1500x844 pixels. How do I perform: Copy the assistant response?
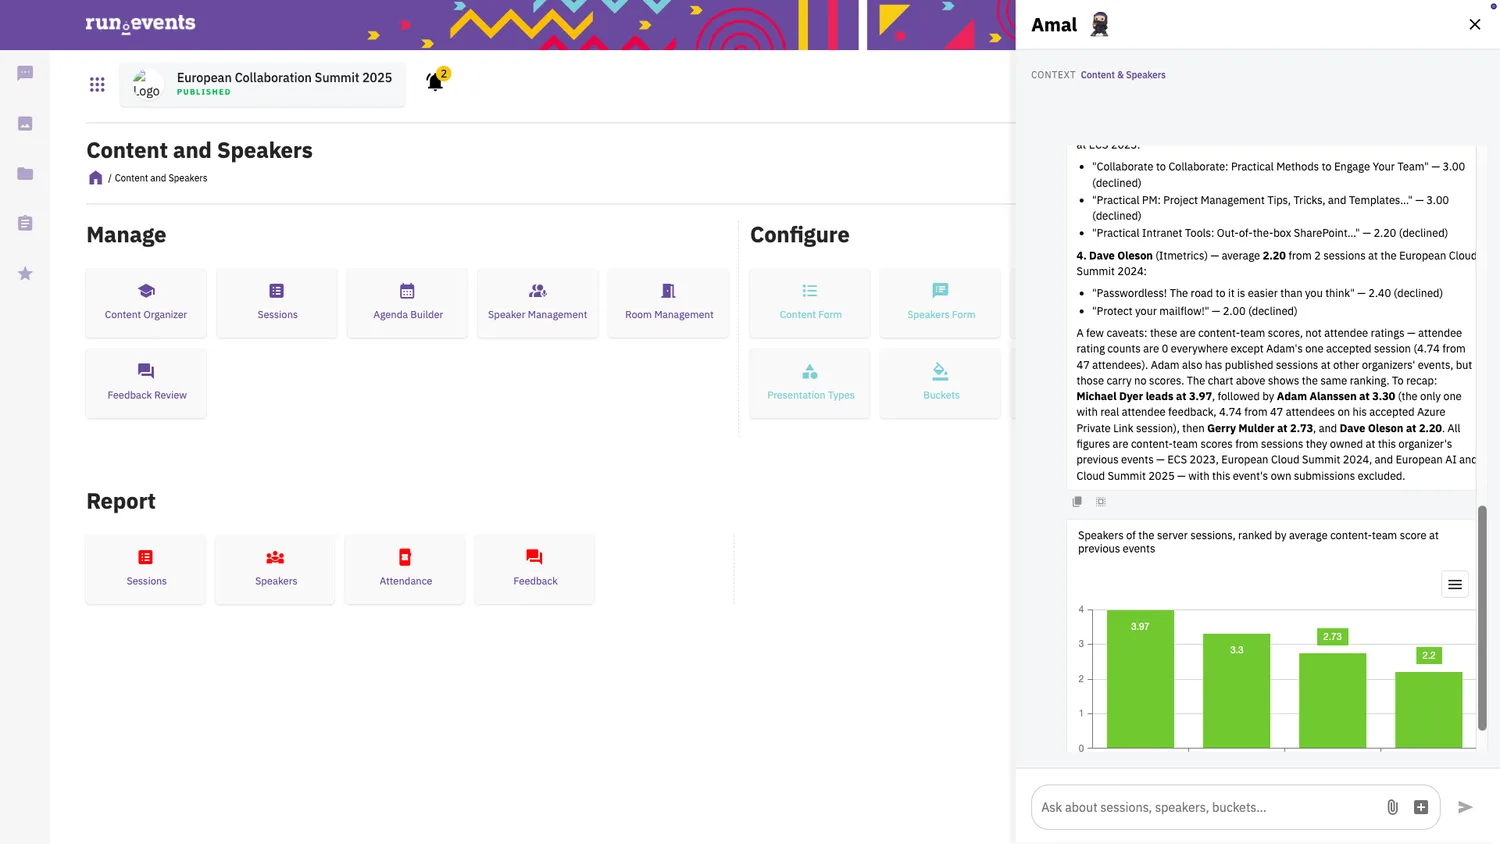(1077, 502)
